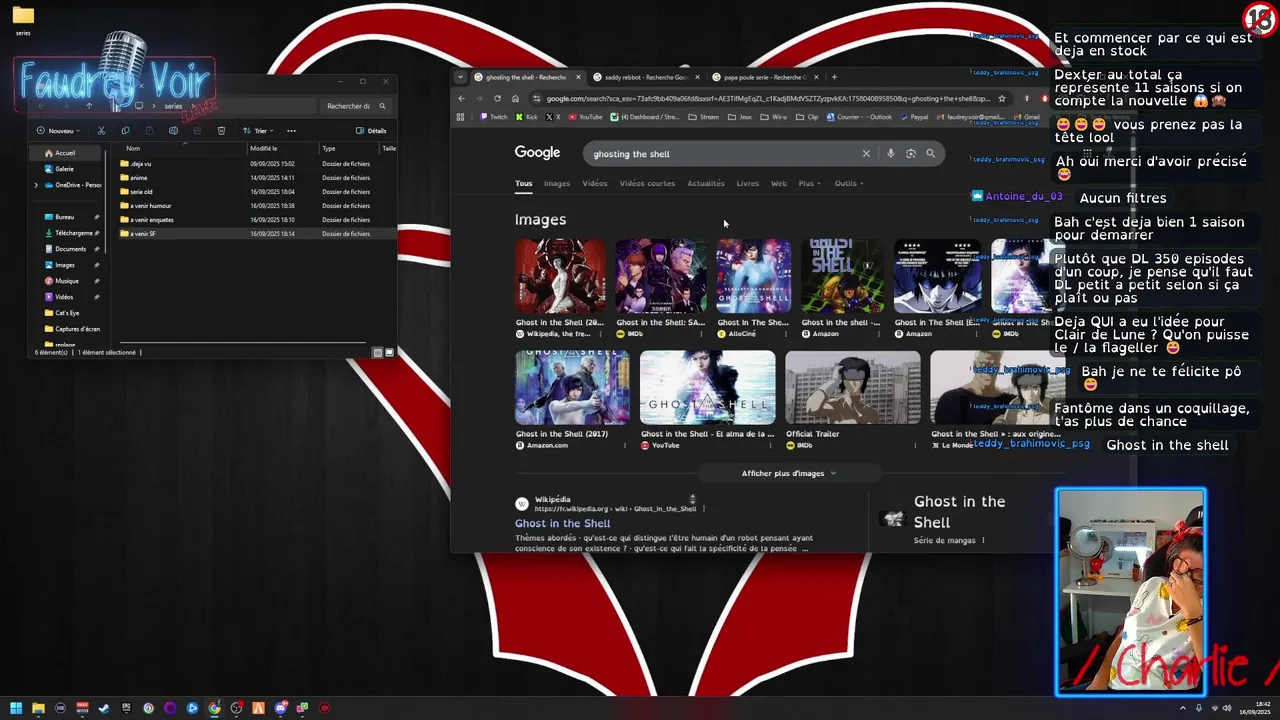
Task: Open the taskbar clock and date
Action: 1256,708
